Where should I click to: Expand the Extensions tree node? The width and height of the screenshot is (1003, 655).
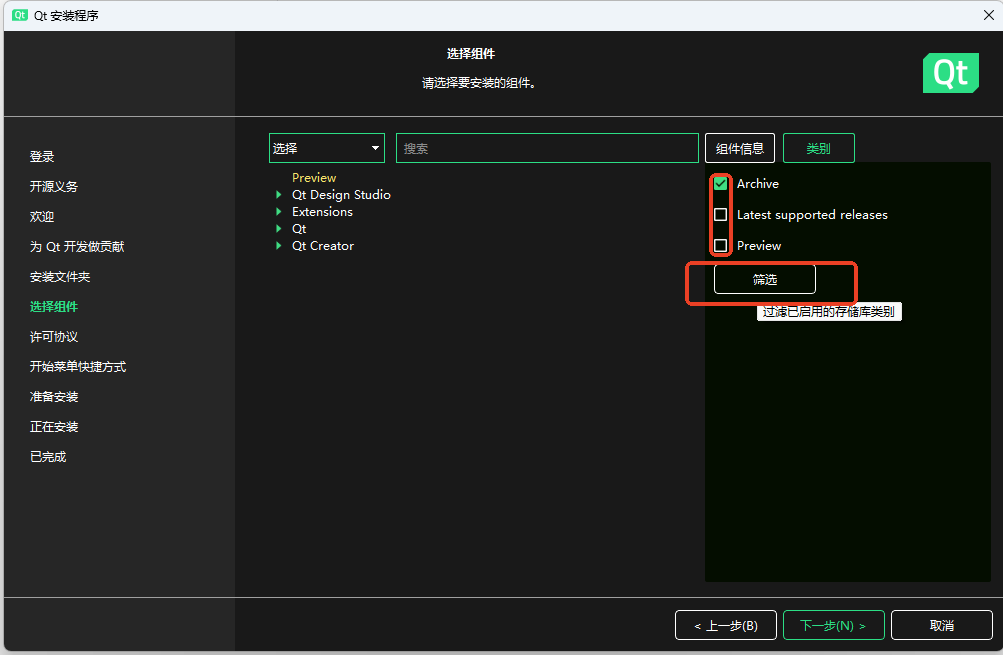click(x=278, y=211)
